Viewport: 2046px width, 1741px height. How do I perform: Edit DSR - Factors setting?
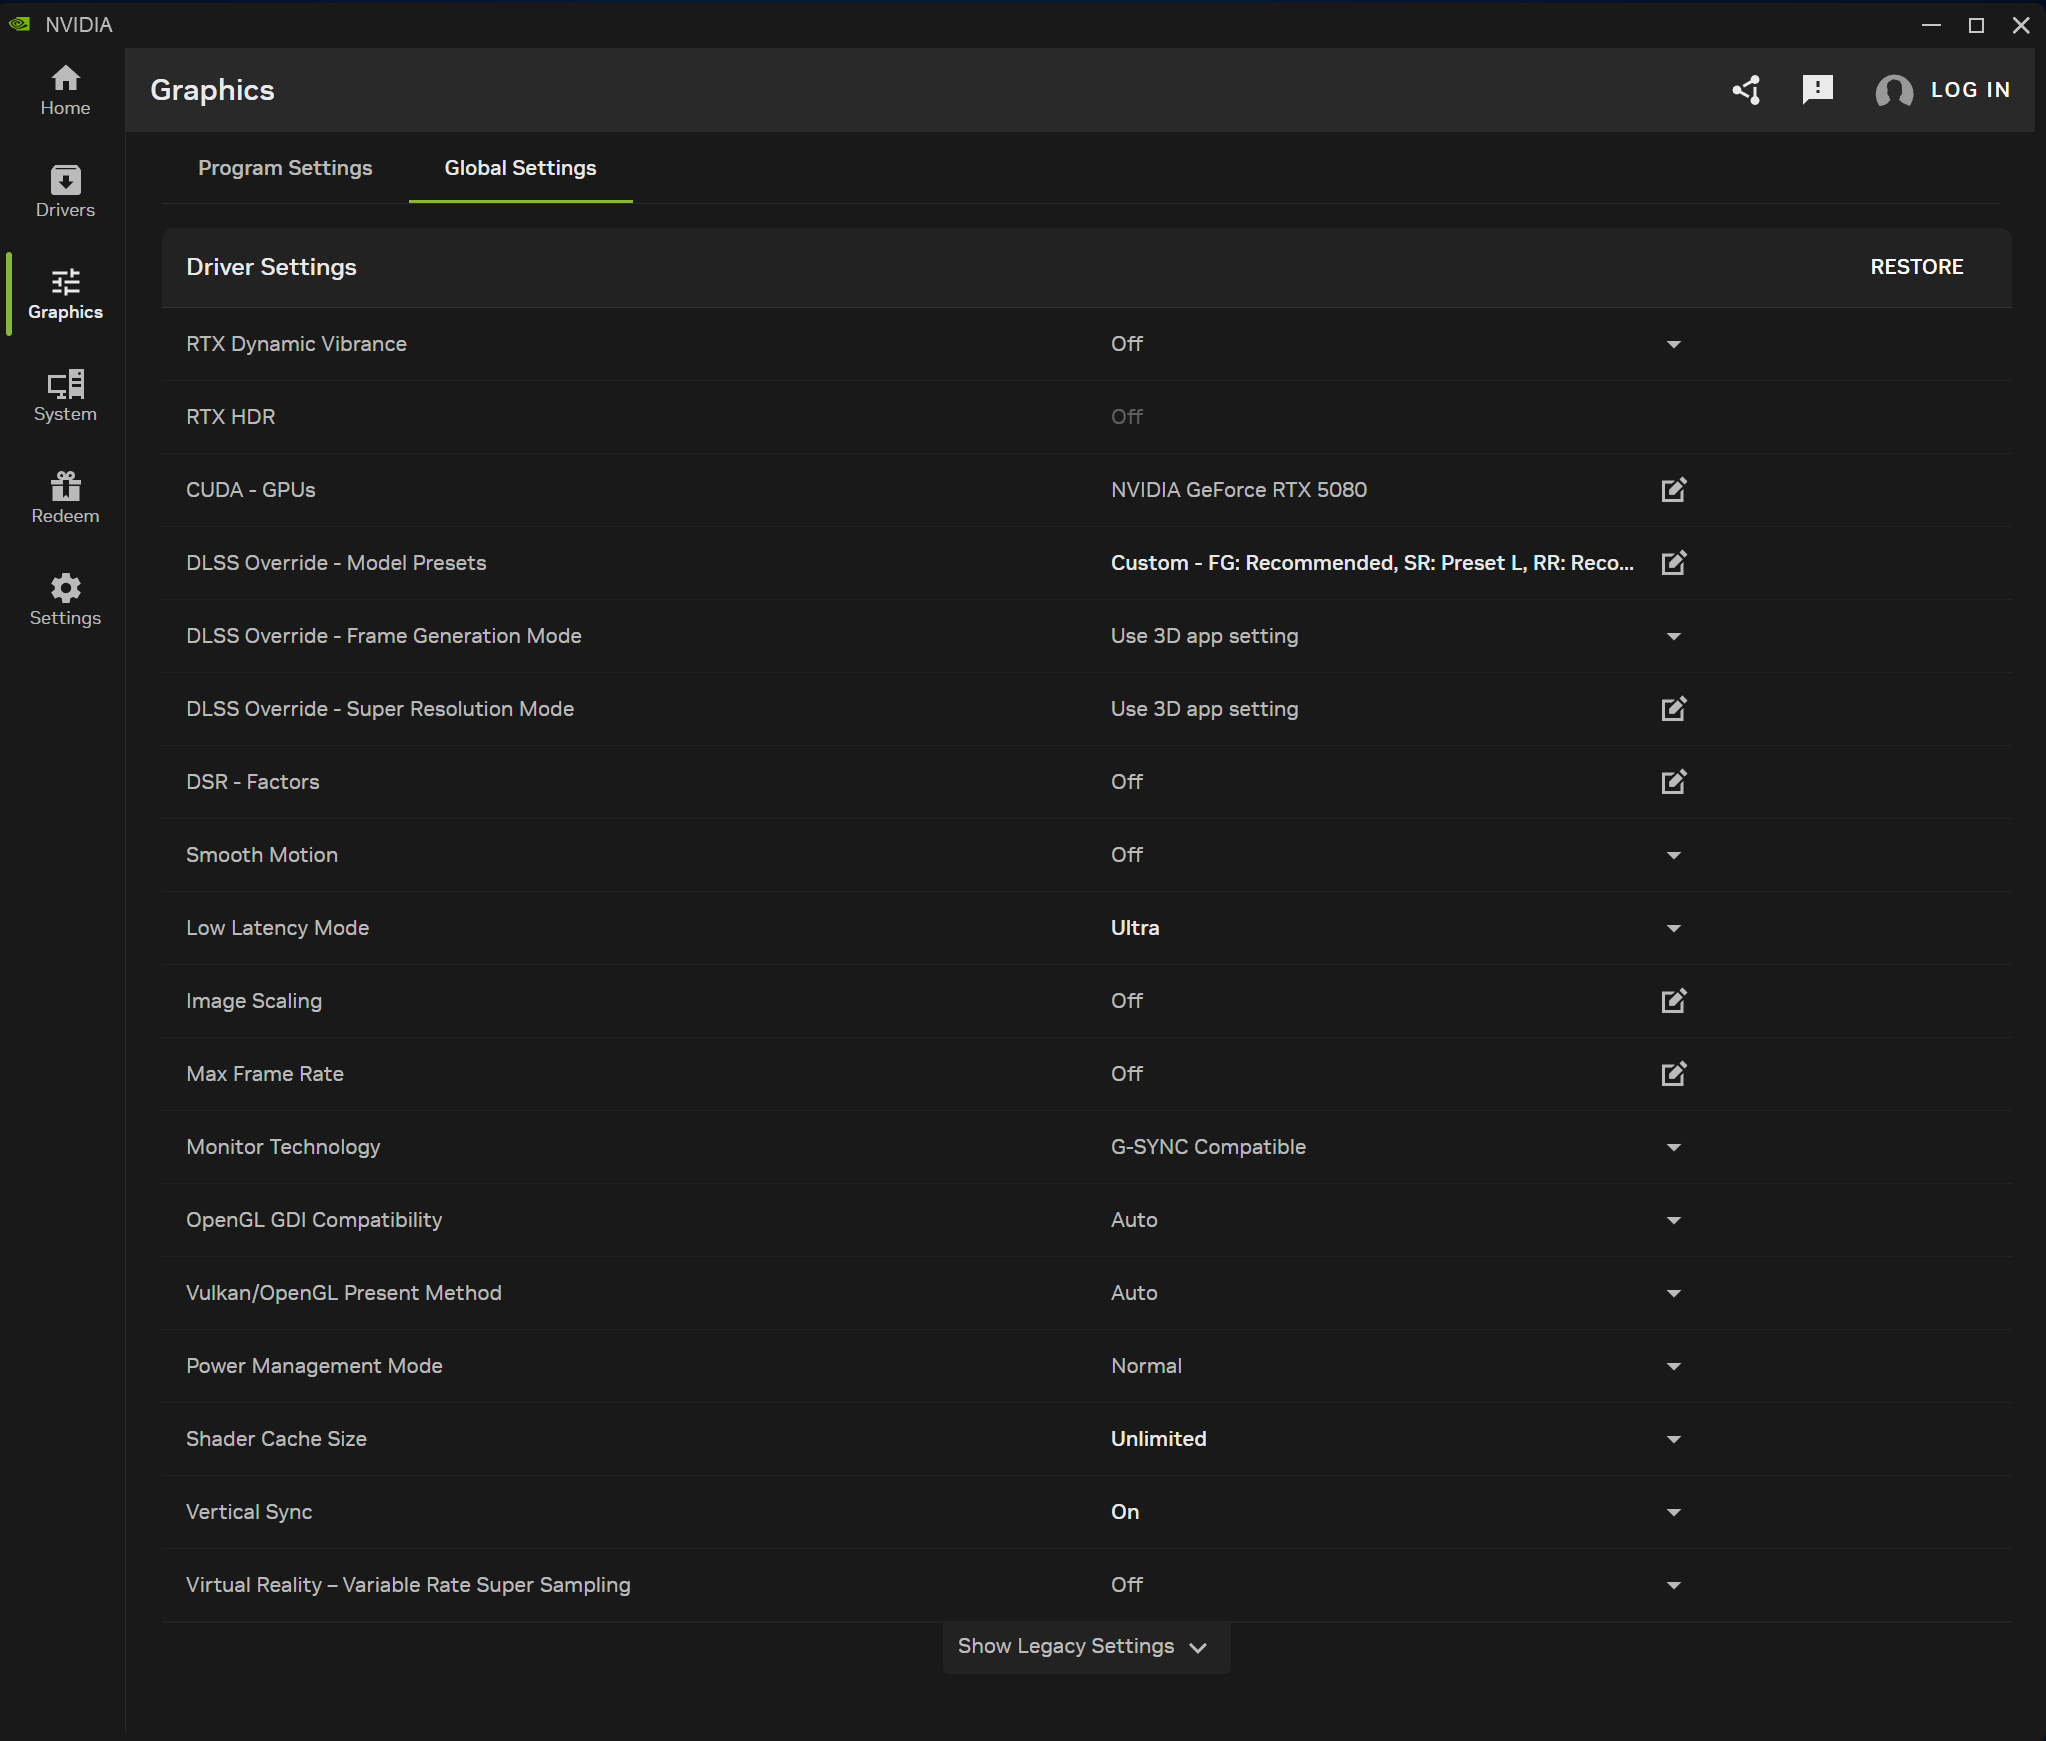(1673, 782)
